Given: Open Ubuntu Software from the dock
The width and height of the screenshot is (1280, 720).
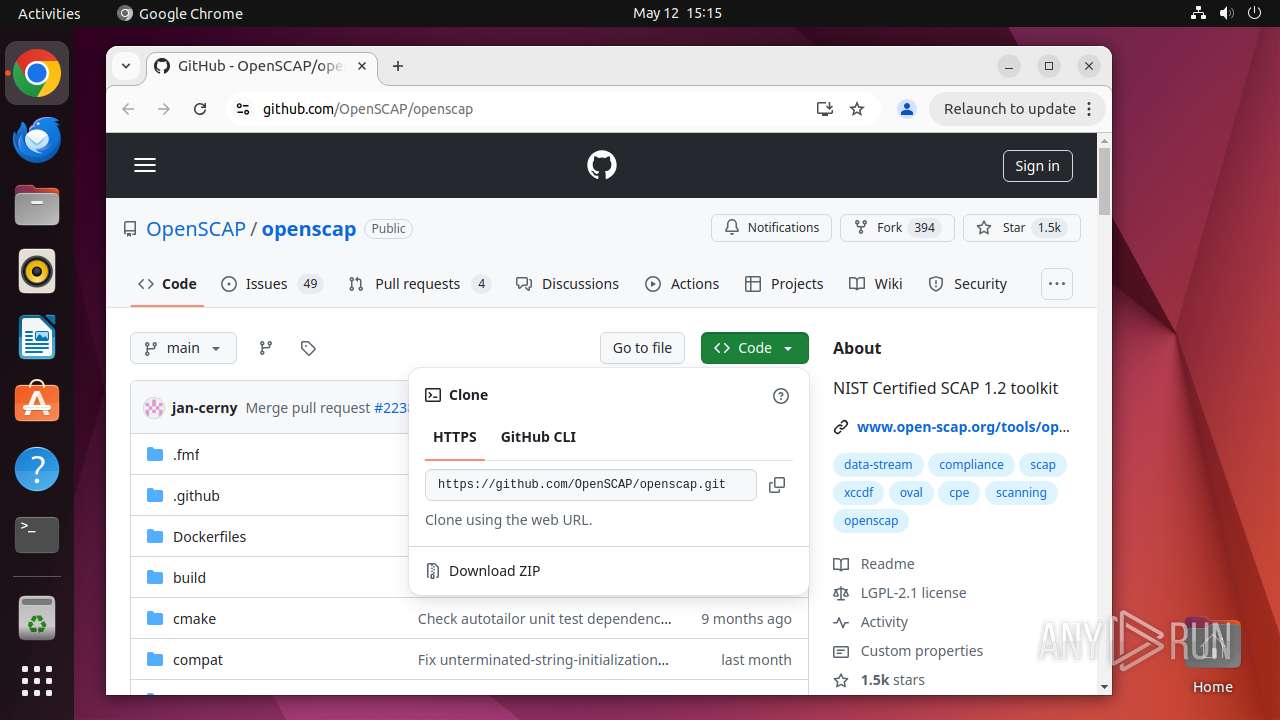Looking at the screenshot, I should pos(37,402).
